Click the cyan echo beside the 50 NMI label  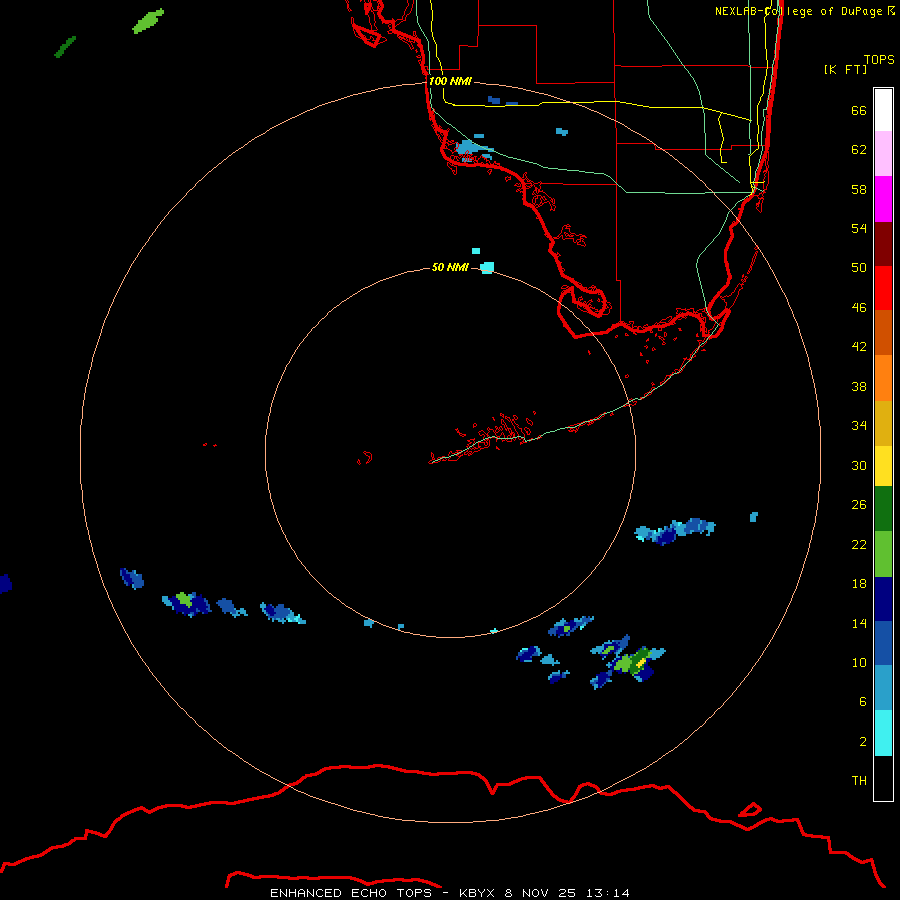pyautogui.click(x=487, y=267)
